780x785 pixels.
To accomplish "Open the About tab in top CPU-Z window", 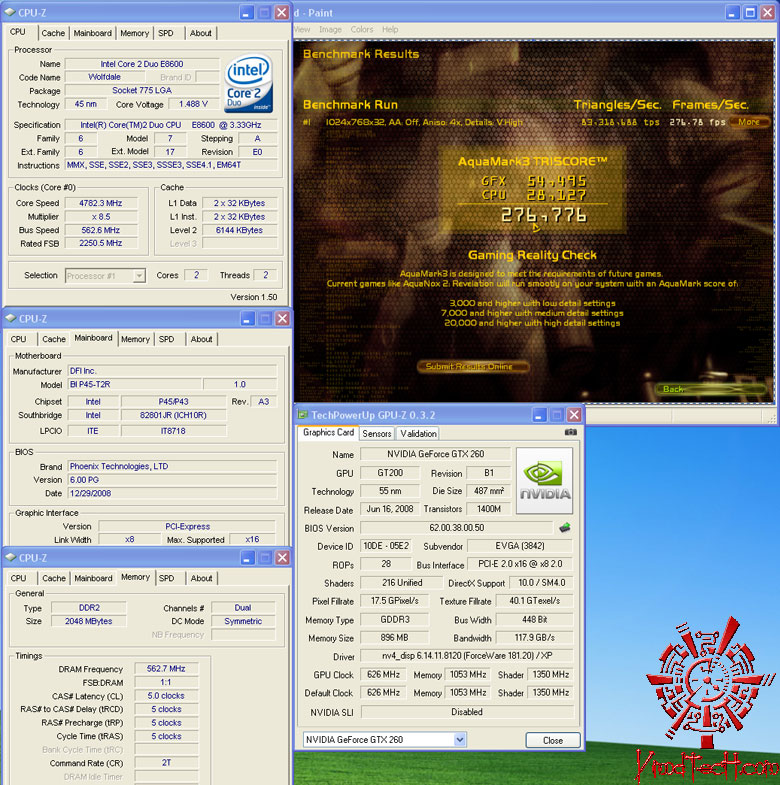I will point(201,33).
